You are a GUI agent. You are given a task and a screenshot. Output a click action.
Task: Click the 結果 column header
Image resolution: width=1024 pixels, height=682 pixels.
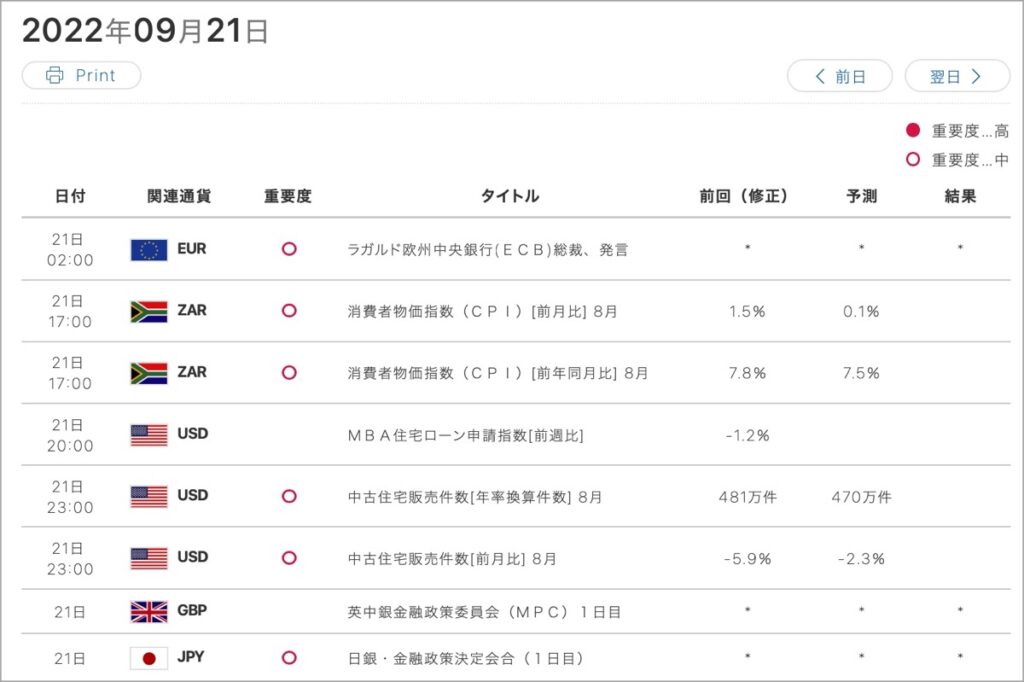pyautogui.click(x=960, y=196)
